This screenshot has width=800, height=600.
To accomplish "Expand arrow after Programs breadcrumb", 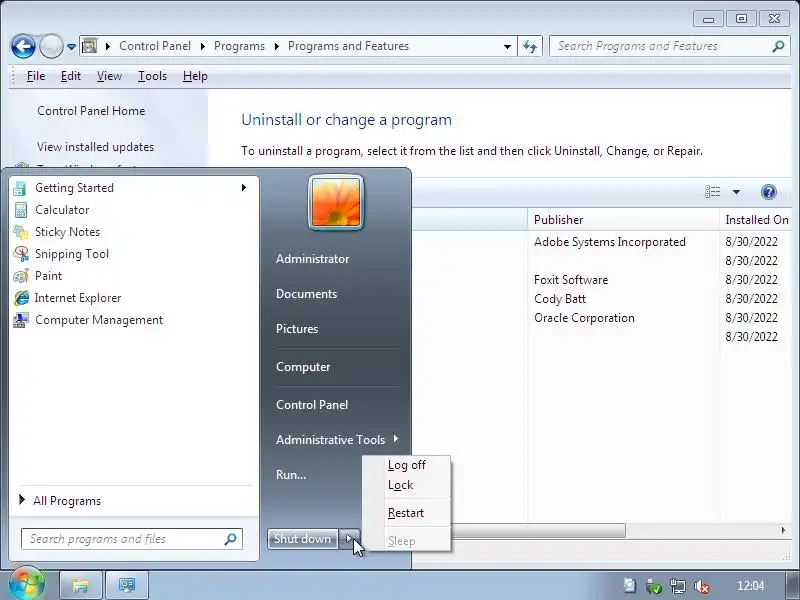I will click(x=277, y=46).
